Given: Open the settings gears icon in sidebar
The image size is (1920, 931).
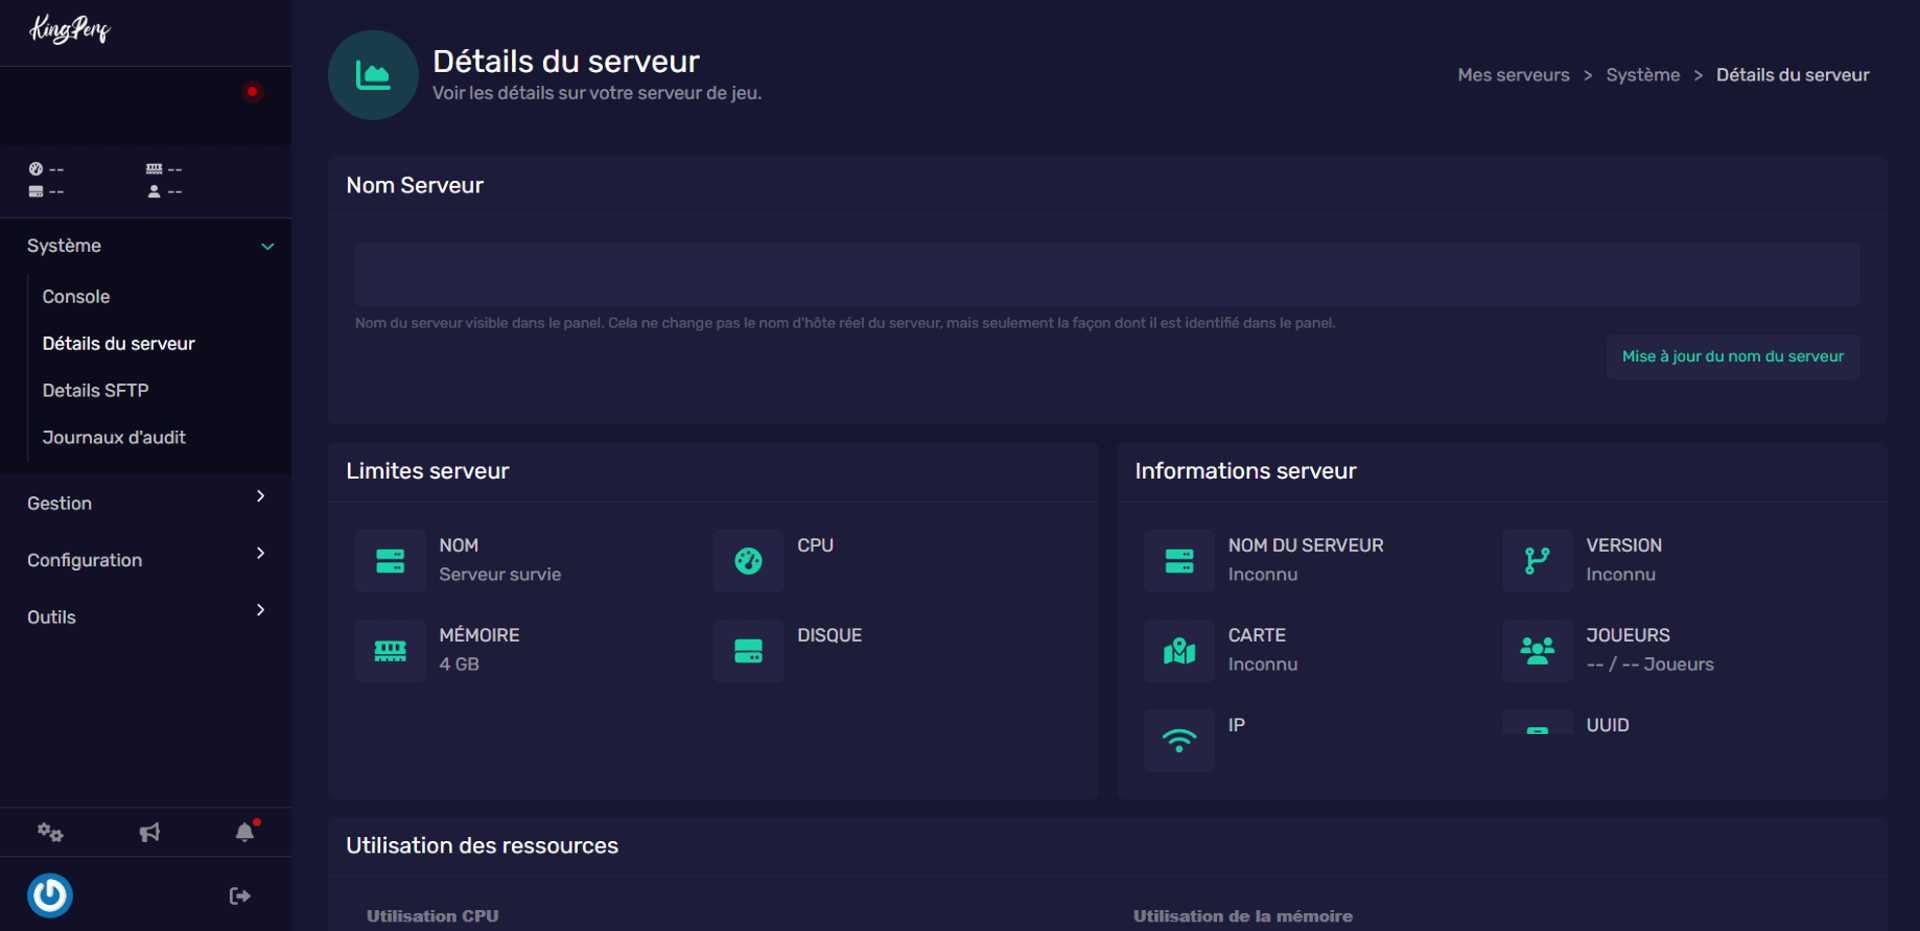Looking at the screenshot, I should tap(50, 832).
